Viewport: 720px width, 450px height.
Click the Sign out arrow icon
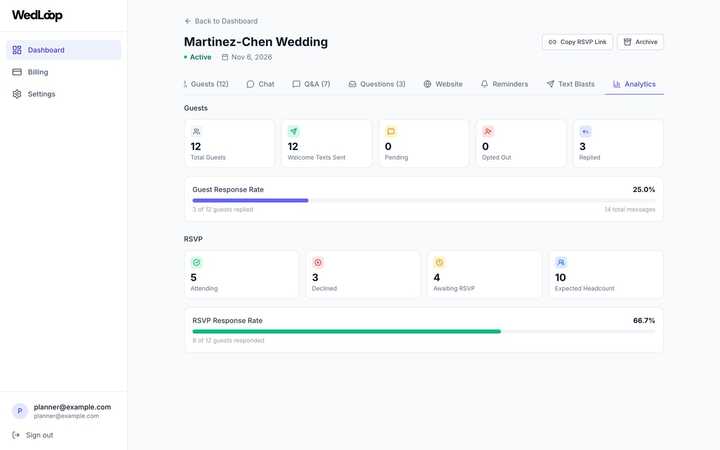coord(16,435)
